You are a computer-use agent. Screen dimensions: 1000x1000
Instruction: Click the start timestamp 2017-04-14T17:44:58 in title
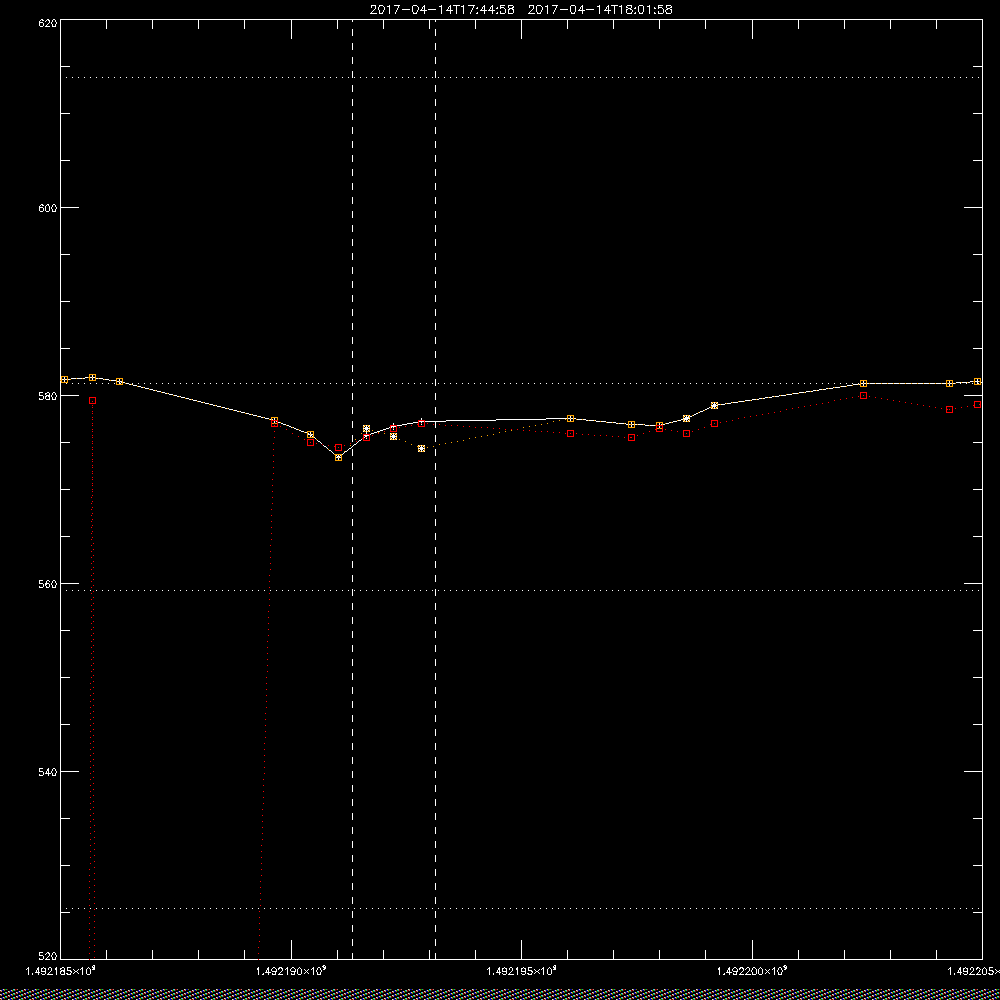pyautogui.click(x=442, y=10)
